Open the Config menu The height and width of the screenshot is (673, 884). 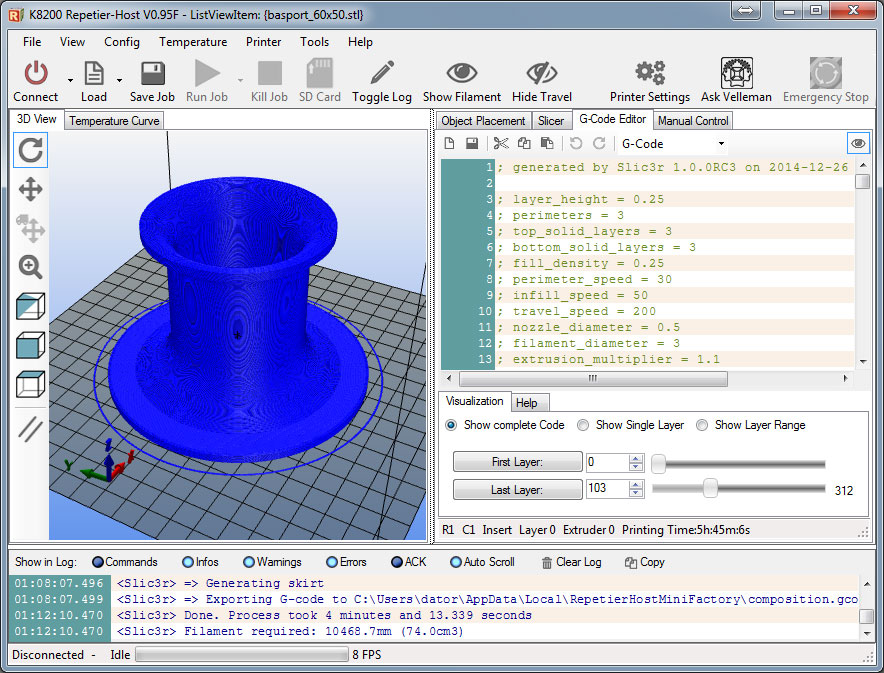[x=122, y=42]
